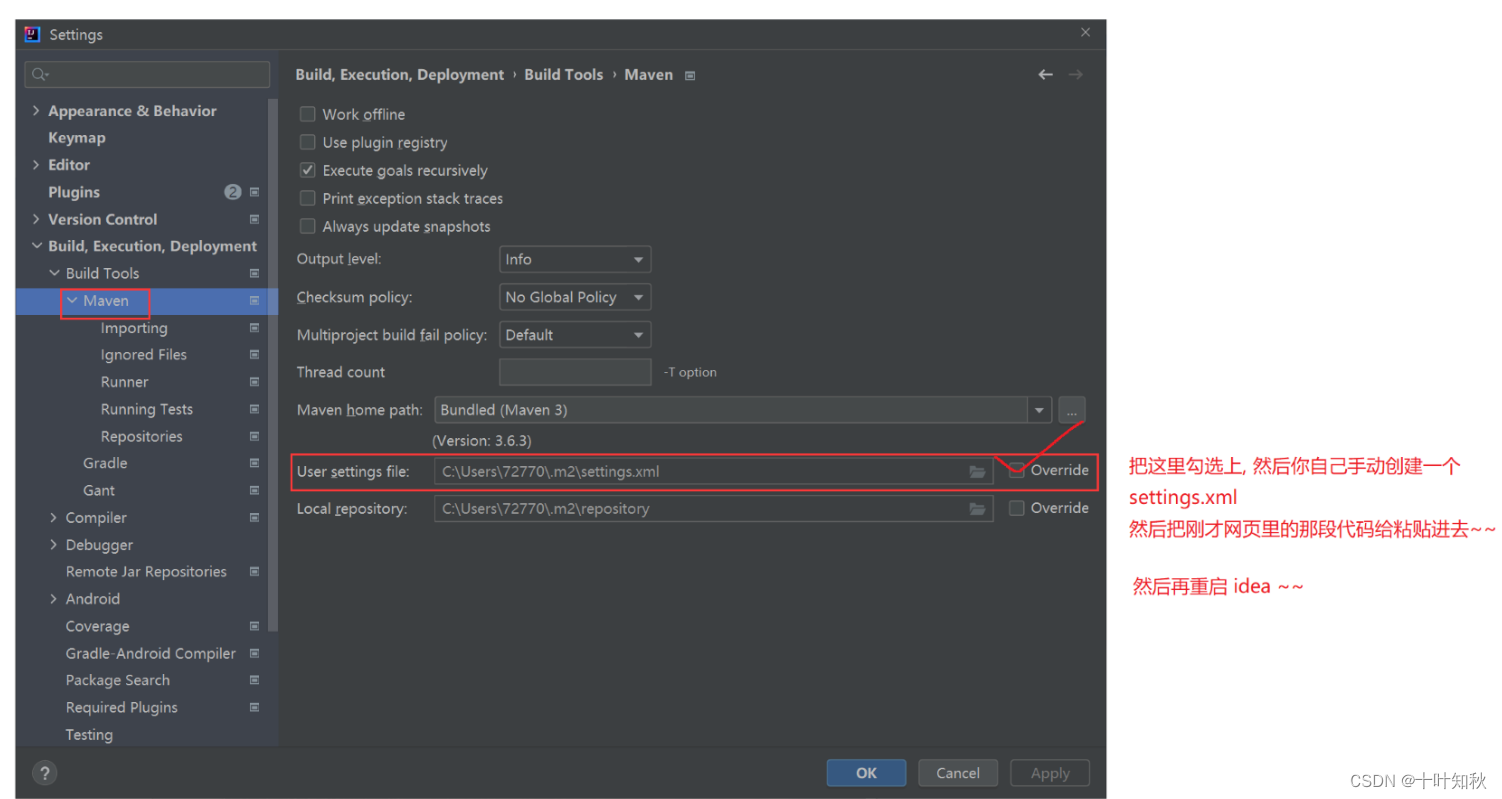Image resolution: width=1502 pixels, height=799 pixels.
Task: Click the project-level icon next to Plugins
Action: 255,192
